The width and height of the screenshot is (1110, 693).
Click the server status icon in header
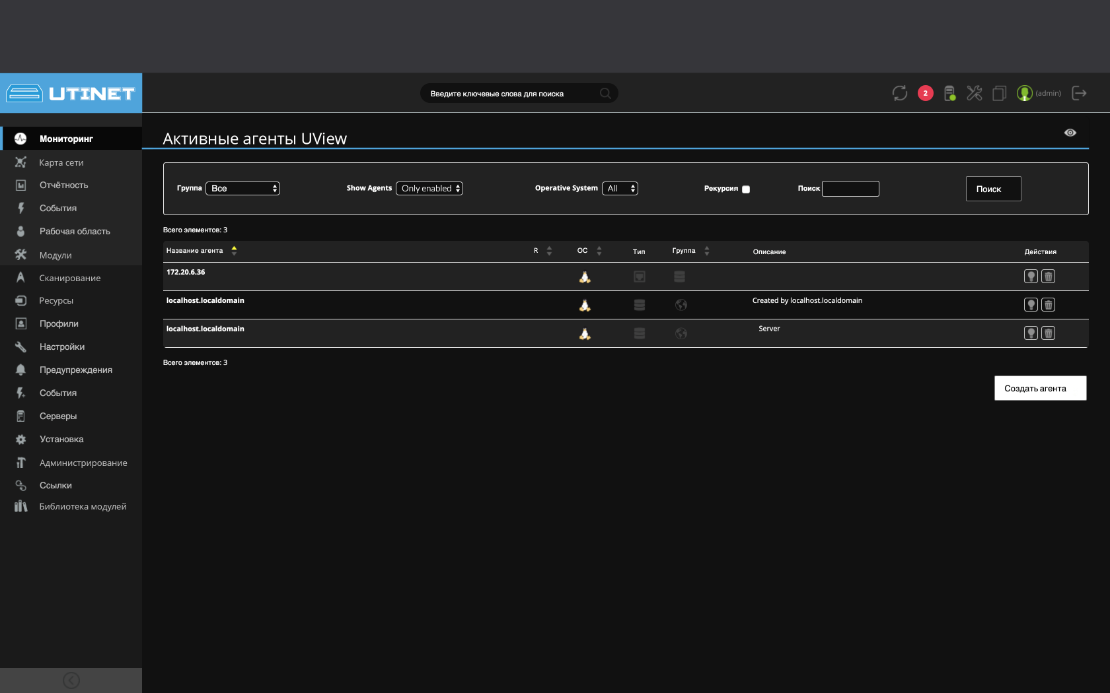(x=950, y=93)
